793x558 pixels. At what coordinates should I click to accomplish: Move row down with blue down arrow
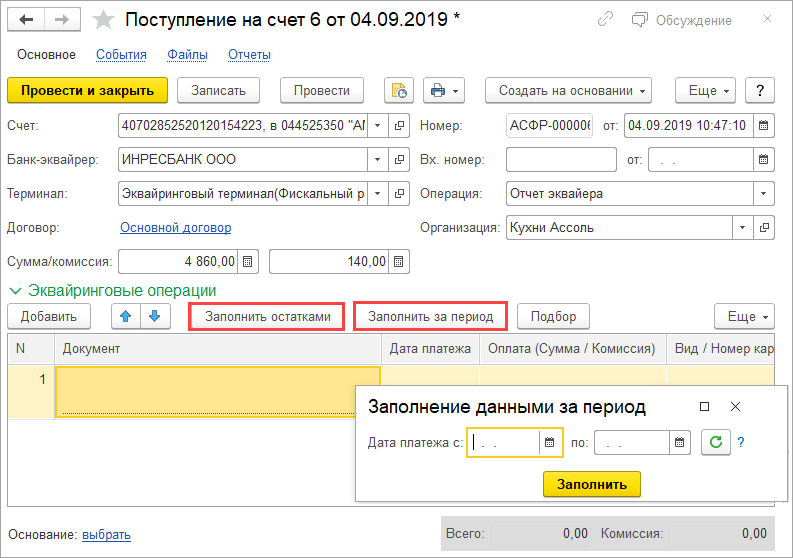pyautogui.click(x=155, y=316)
